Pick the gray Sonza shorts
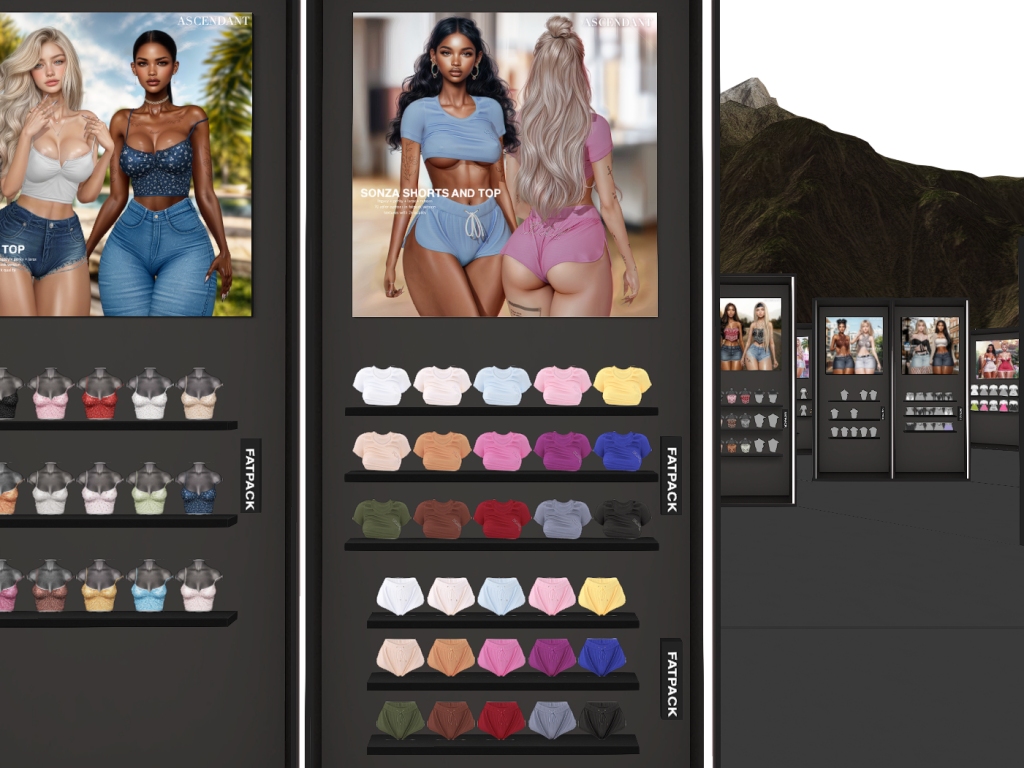This screenshot has height=768, width=1024. pyautogui.click(x=551, y=720)
